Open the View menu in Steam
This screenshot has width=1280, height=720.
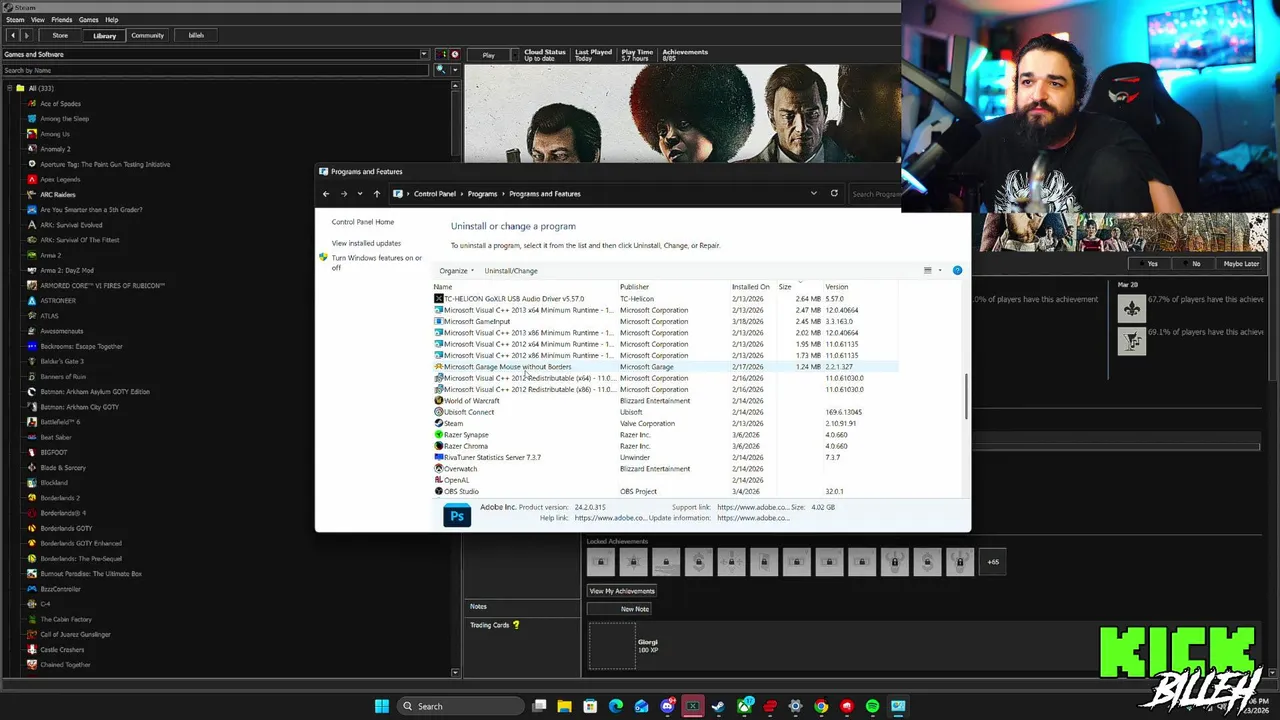(38, 20)
